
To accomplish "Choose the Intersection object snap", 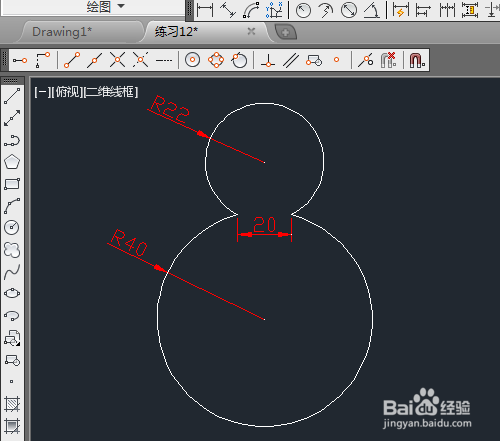I will point(117,60).
